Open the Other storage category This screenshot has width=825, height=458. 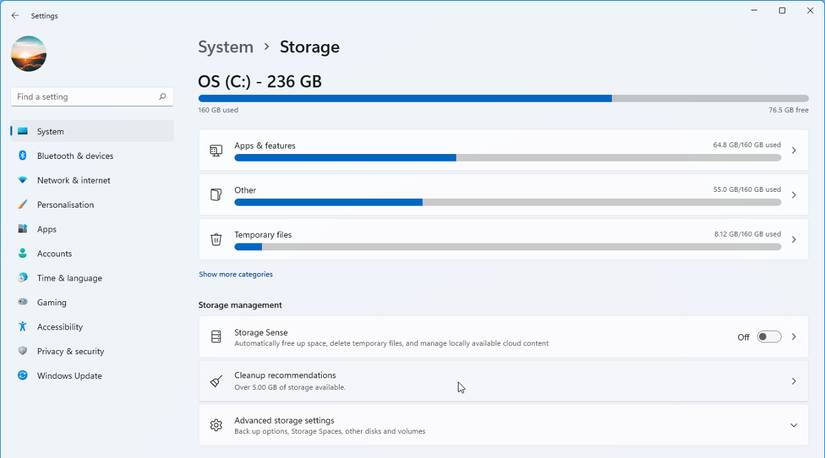[x=504, y=195]
